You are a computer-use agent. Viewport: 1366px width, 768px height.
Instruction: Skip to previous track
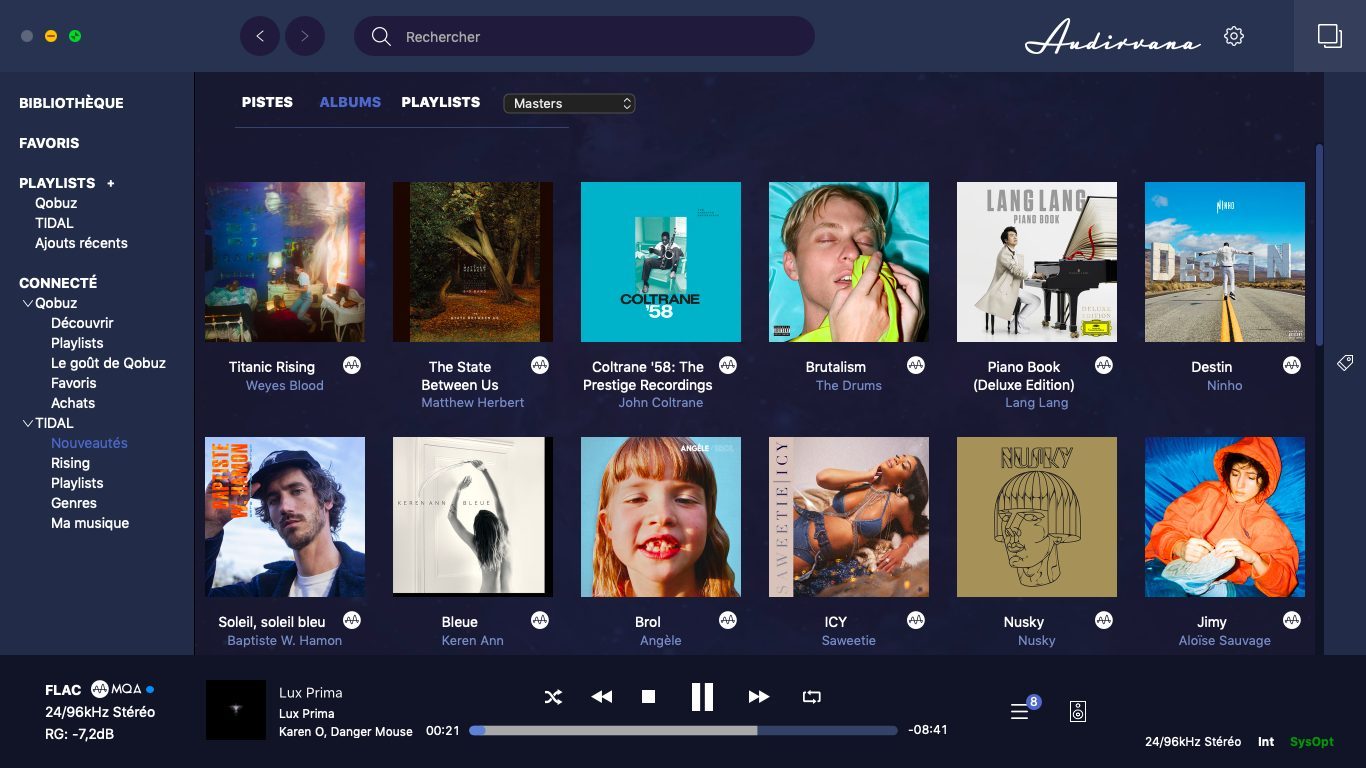[601, 697]
